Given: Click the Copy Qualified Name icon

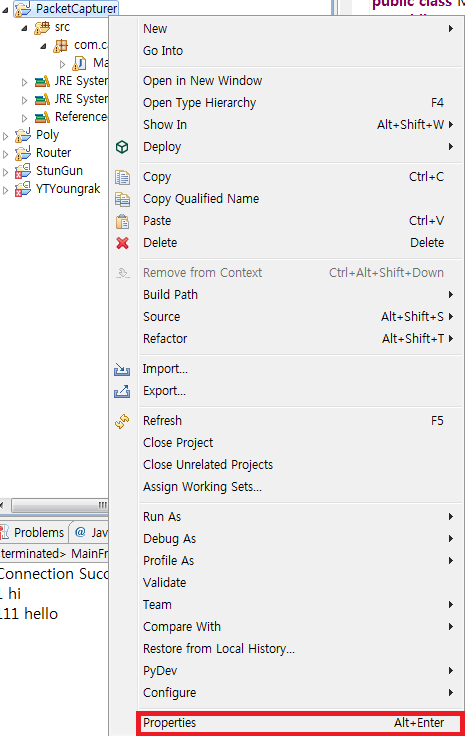Looking at the screenshot, I should [122, 199].
